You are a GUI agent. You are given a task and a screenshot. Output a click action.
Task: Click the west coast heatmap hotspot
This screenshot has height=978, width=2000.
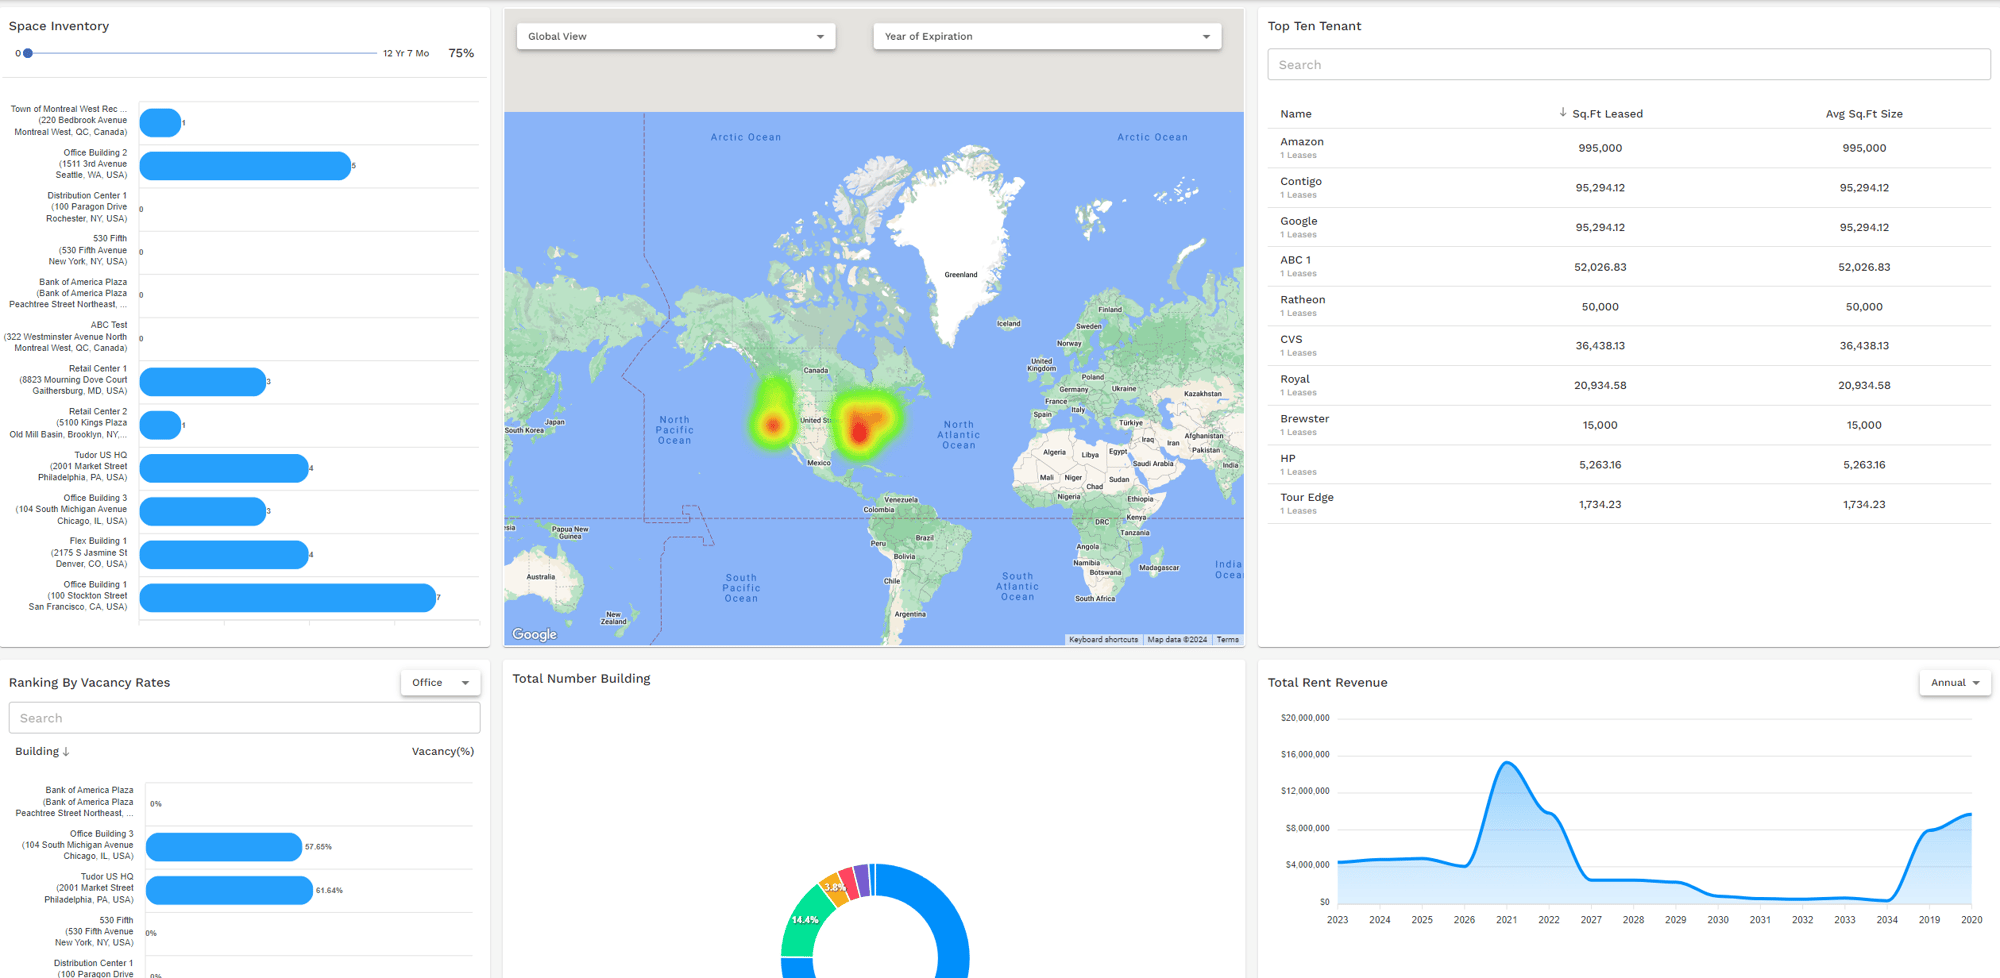(x=773, y=425)
